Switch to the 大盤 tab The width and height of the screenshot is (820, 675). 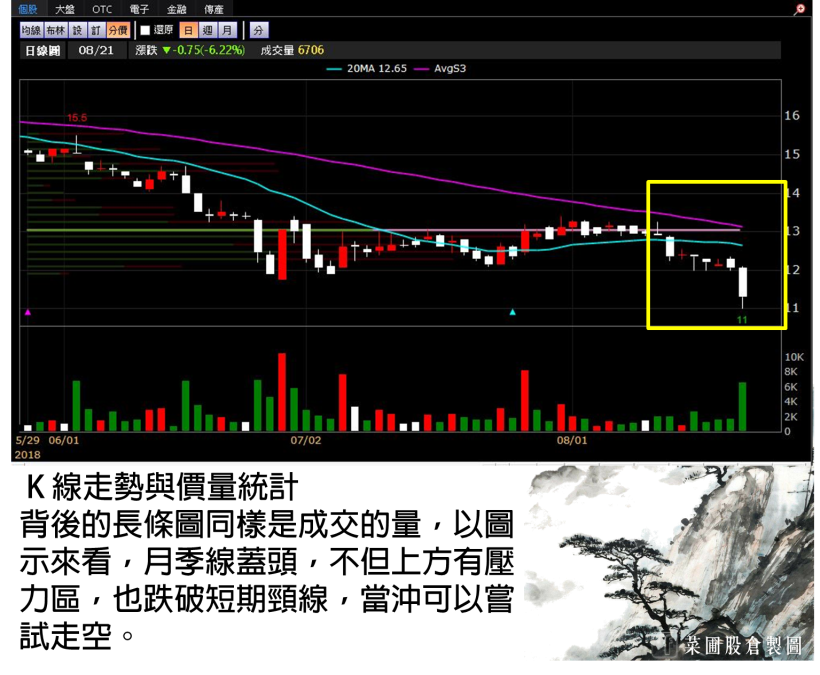65,8
